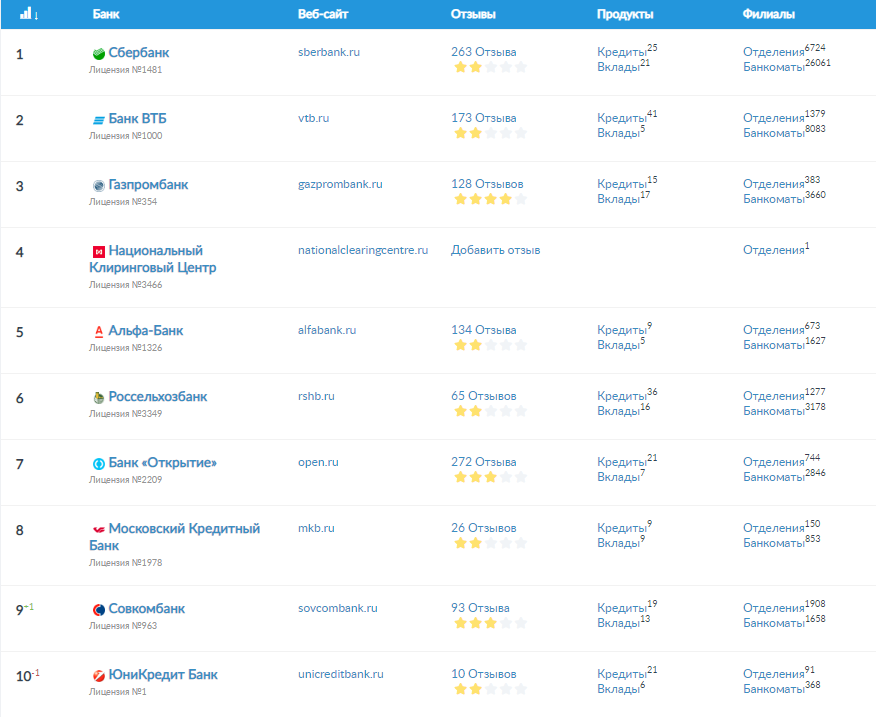
Task: Open the Банк «Открытие» page
Action: (x=163, y=463)
